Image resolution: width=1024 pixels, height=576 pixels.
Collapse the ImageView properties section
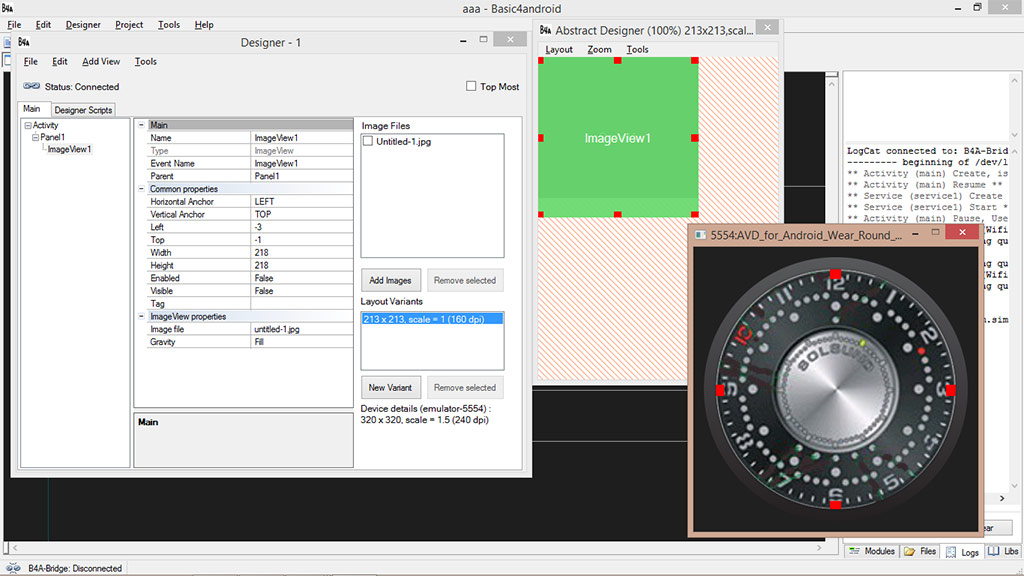point(140,316)
